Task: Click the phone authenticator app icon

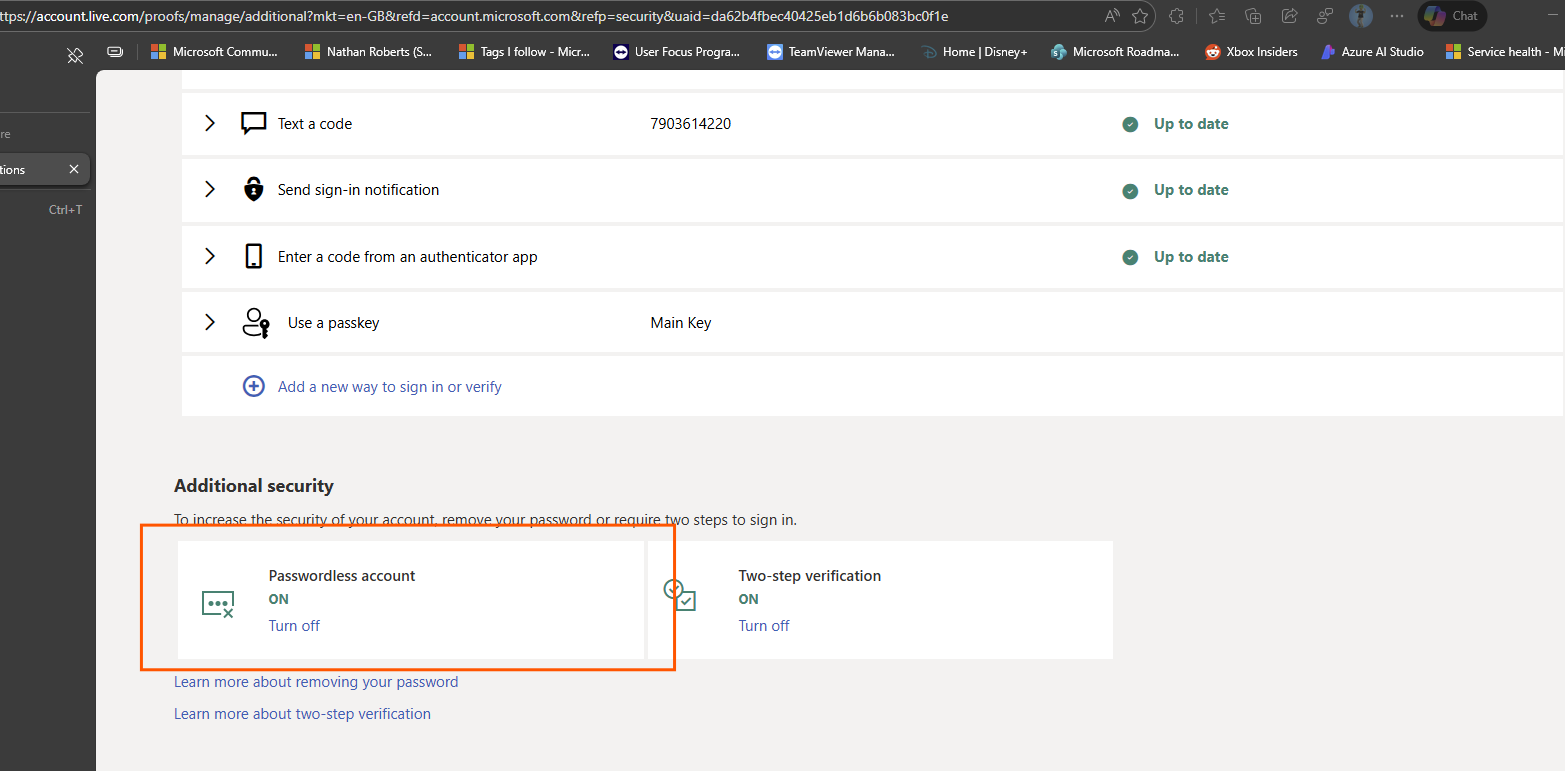Action: 254,256
